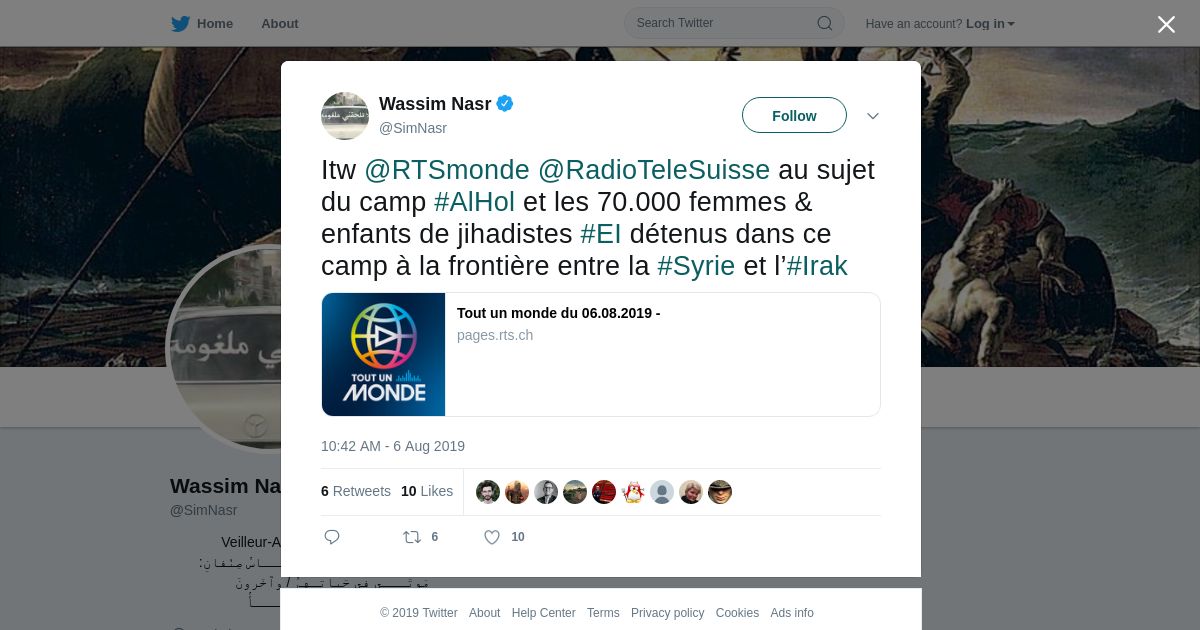Open the About menu item
The height and width of the screenshot is (630, 1200).
pos(280,23)
